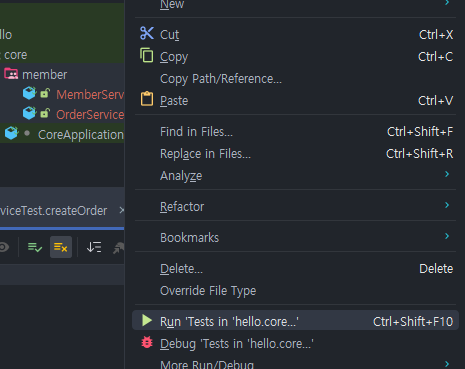Click the green Run triangle icon
Image resolution: width=465 pixels, height=369 pixels.
(147, 320)
